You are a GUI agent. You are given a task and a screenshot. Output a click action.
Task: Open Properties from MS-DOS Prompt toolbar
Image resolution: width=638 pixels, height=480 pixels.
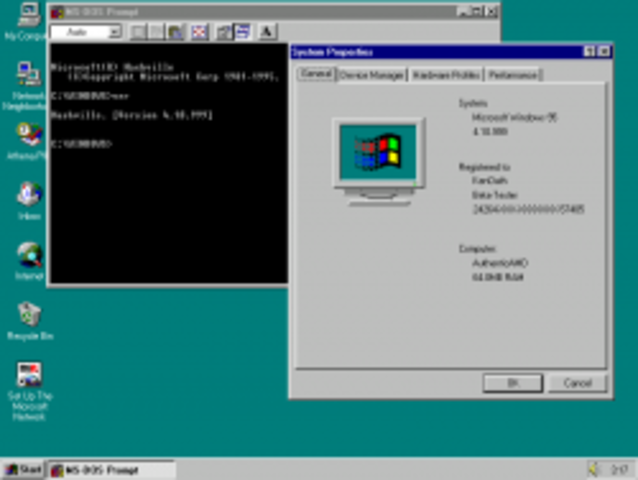pos(224,32)
